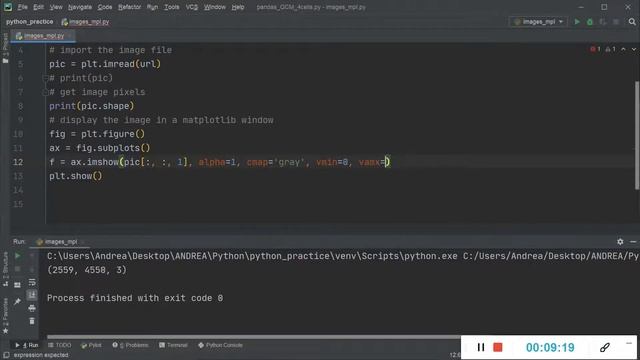Run images_mpl with the green toolbar play icon
640x360 pixels.
coord(577,22)
